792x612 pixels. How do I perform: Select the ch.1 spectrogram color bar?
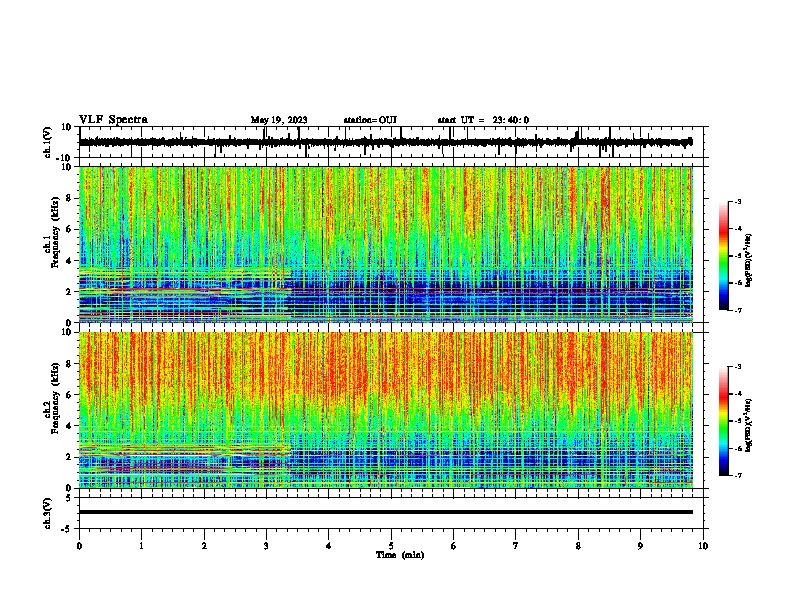(724, 256)
